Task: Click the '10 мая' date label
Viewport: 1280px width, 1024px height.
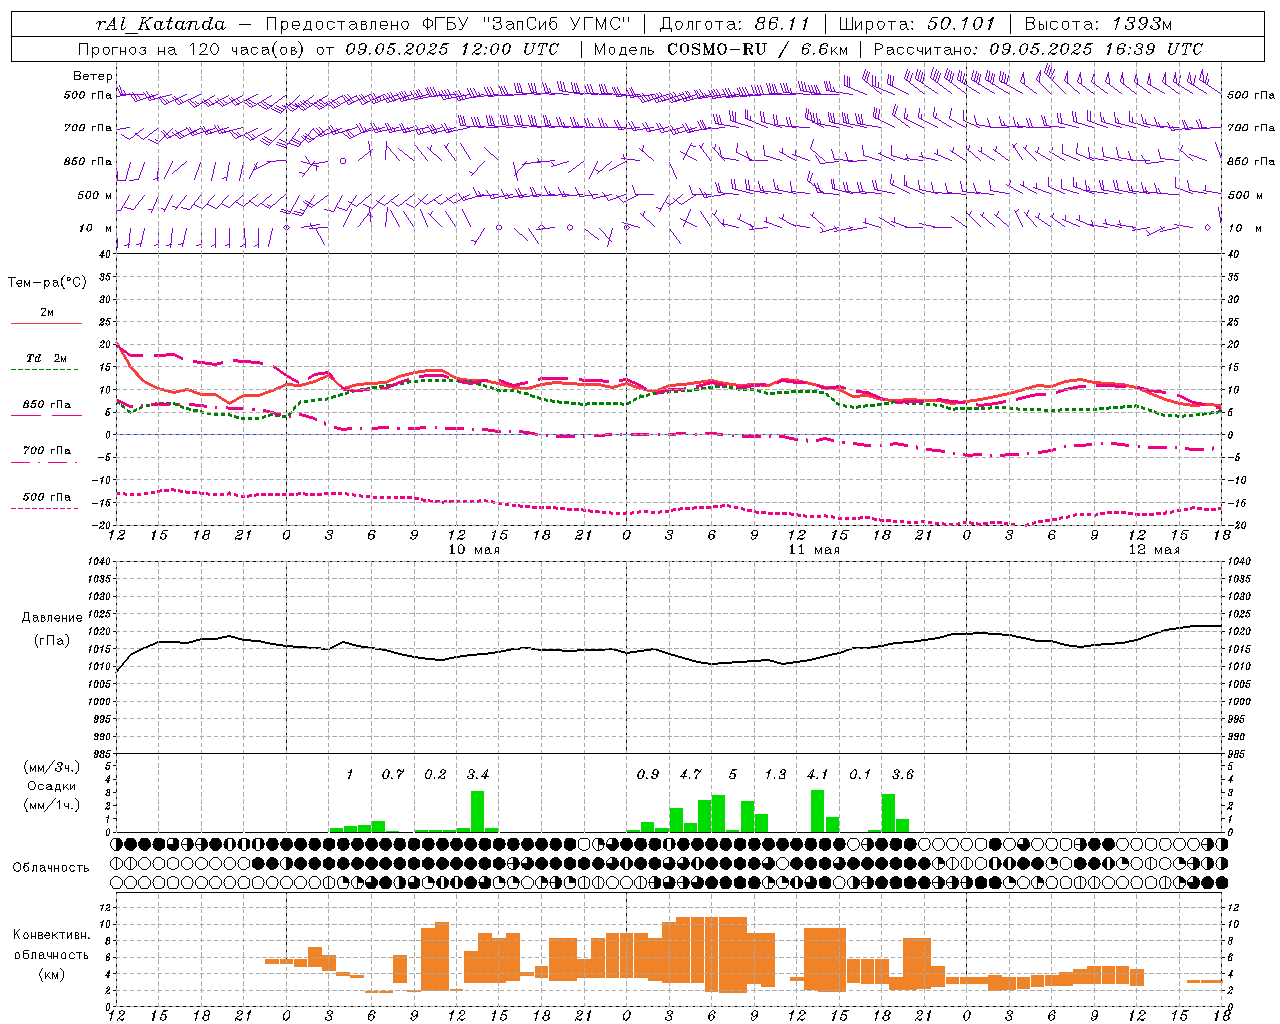Action: tap(475, 550)
